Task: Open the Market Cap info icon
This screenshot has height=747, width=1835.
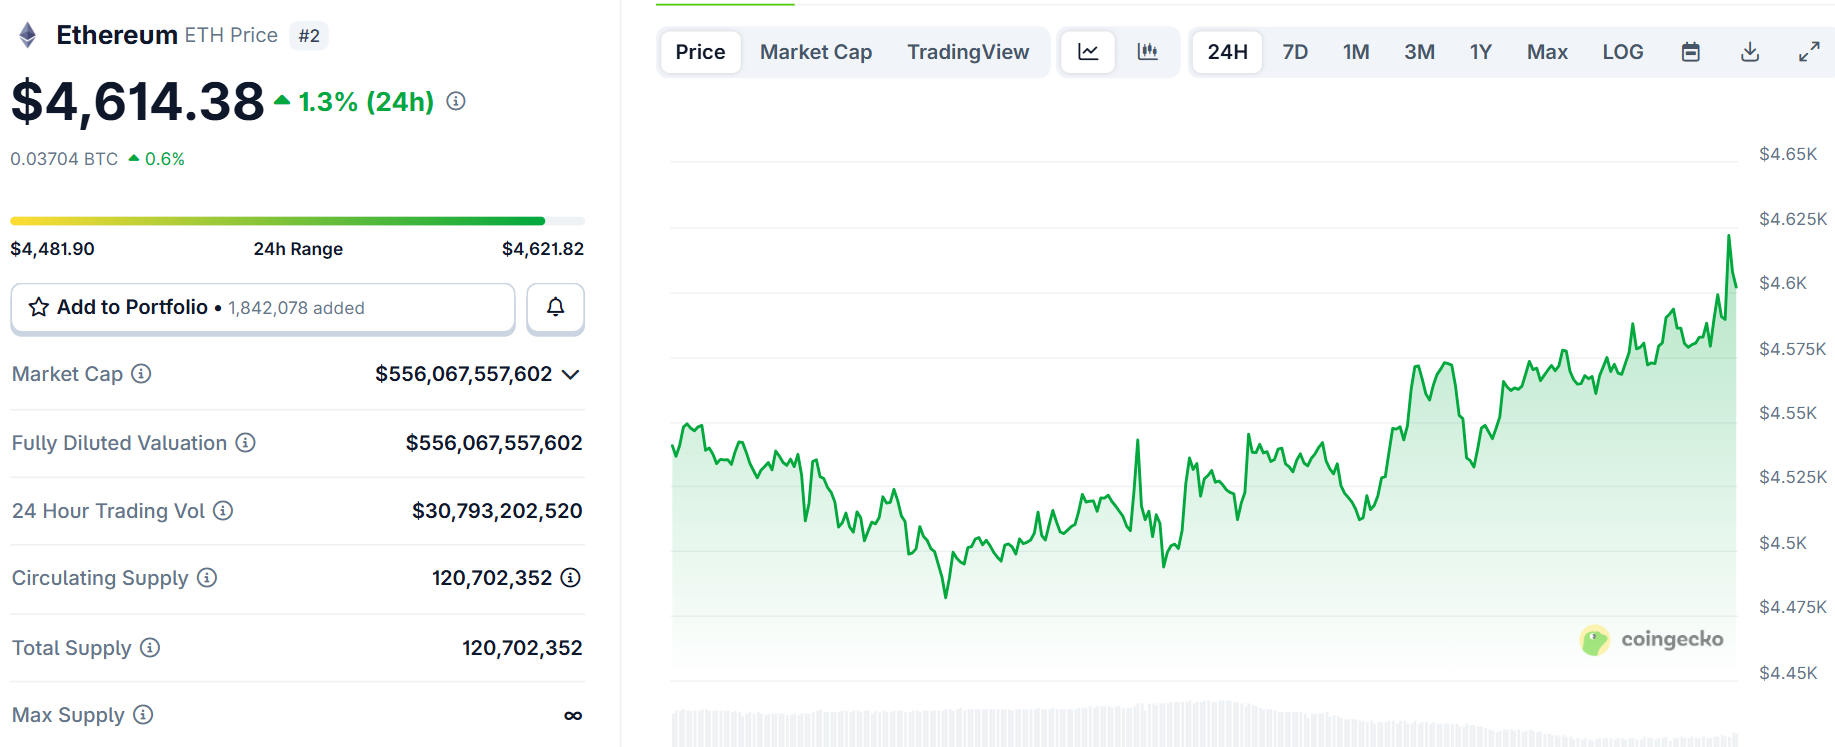Action: pos(141,373)
